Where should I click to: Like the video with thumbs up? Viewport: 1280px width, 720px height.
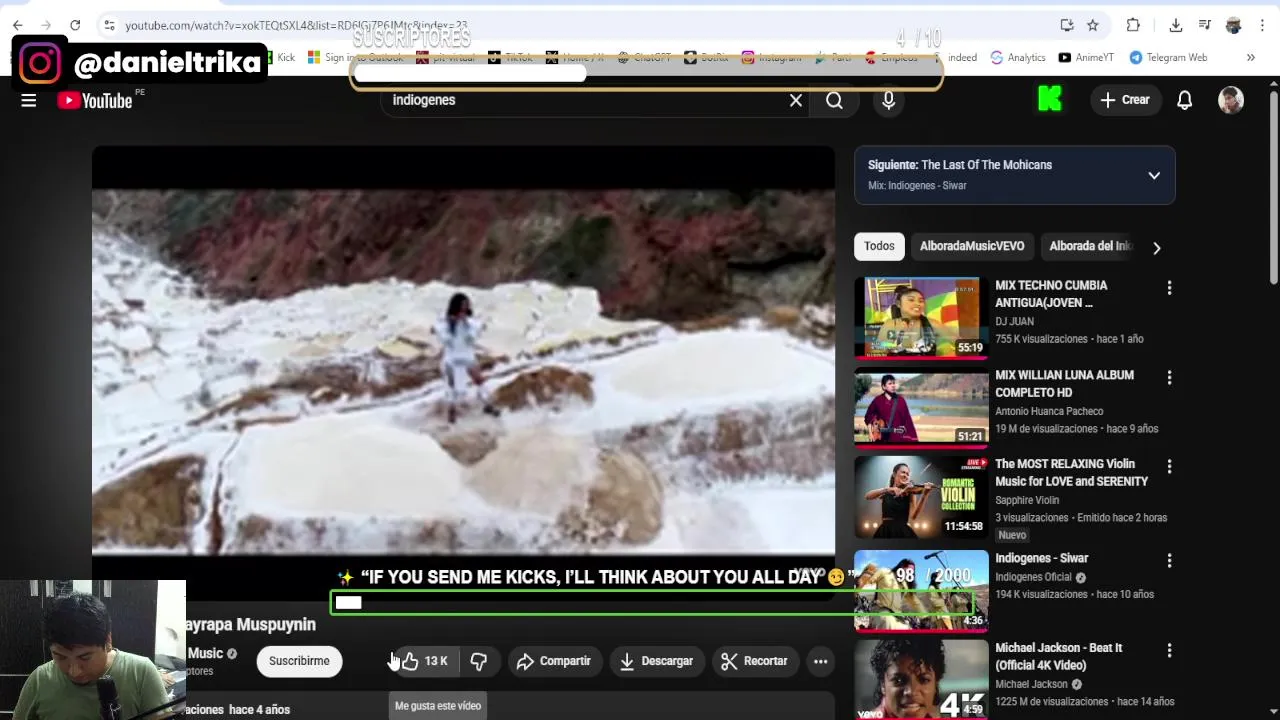[x=424, y=661]
